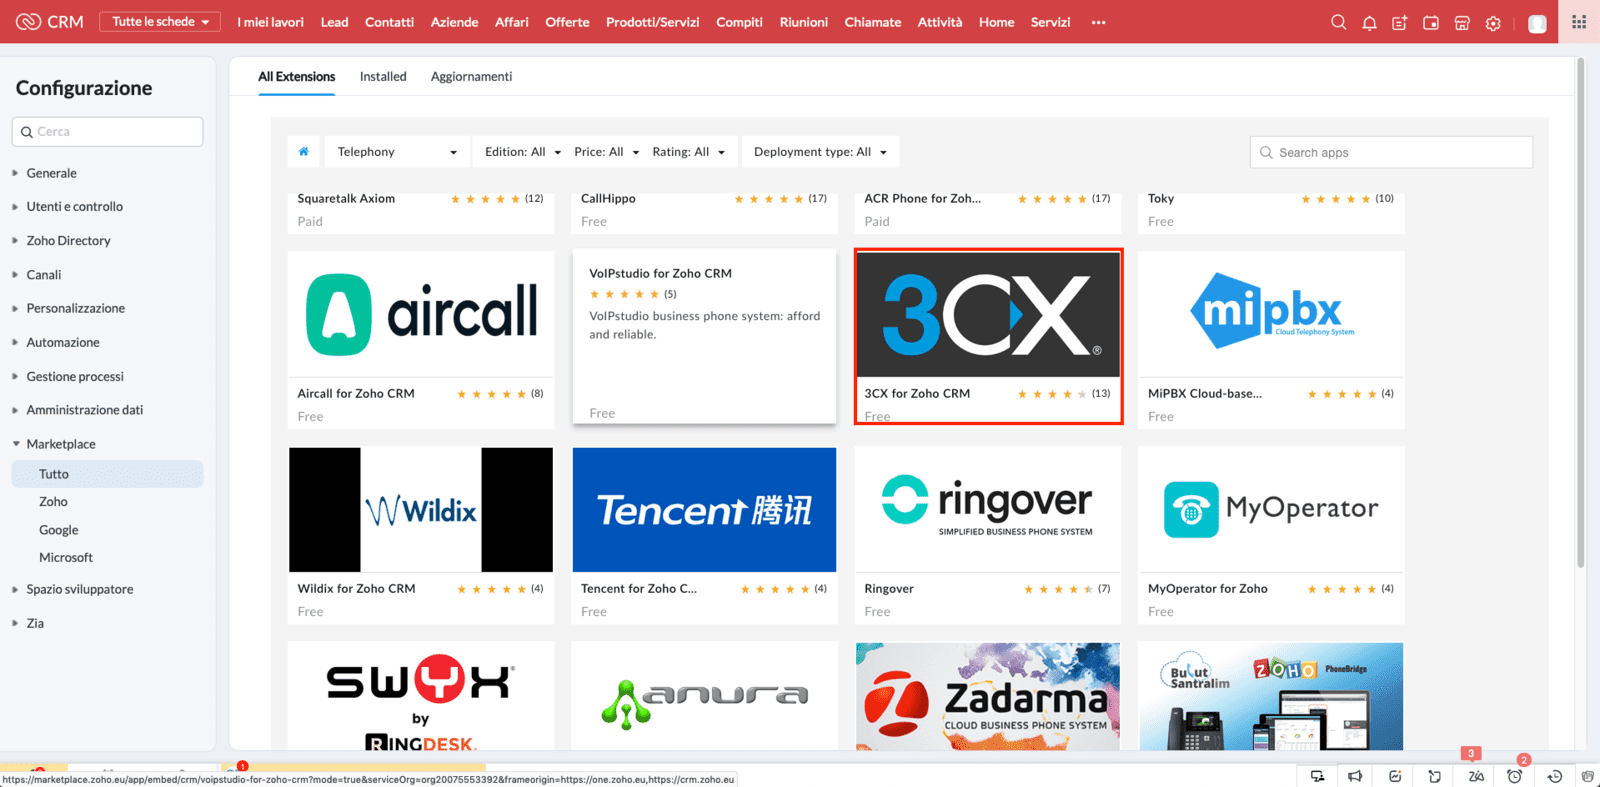Click the Zoho CRM logo
1600x787 pixels.
pyautogui.click(x=50, y=21)
